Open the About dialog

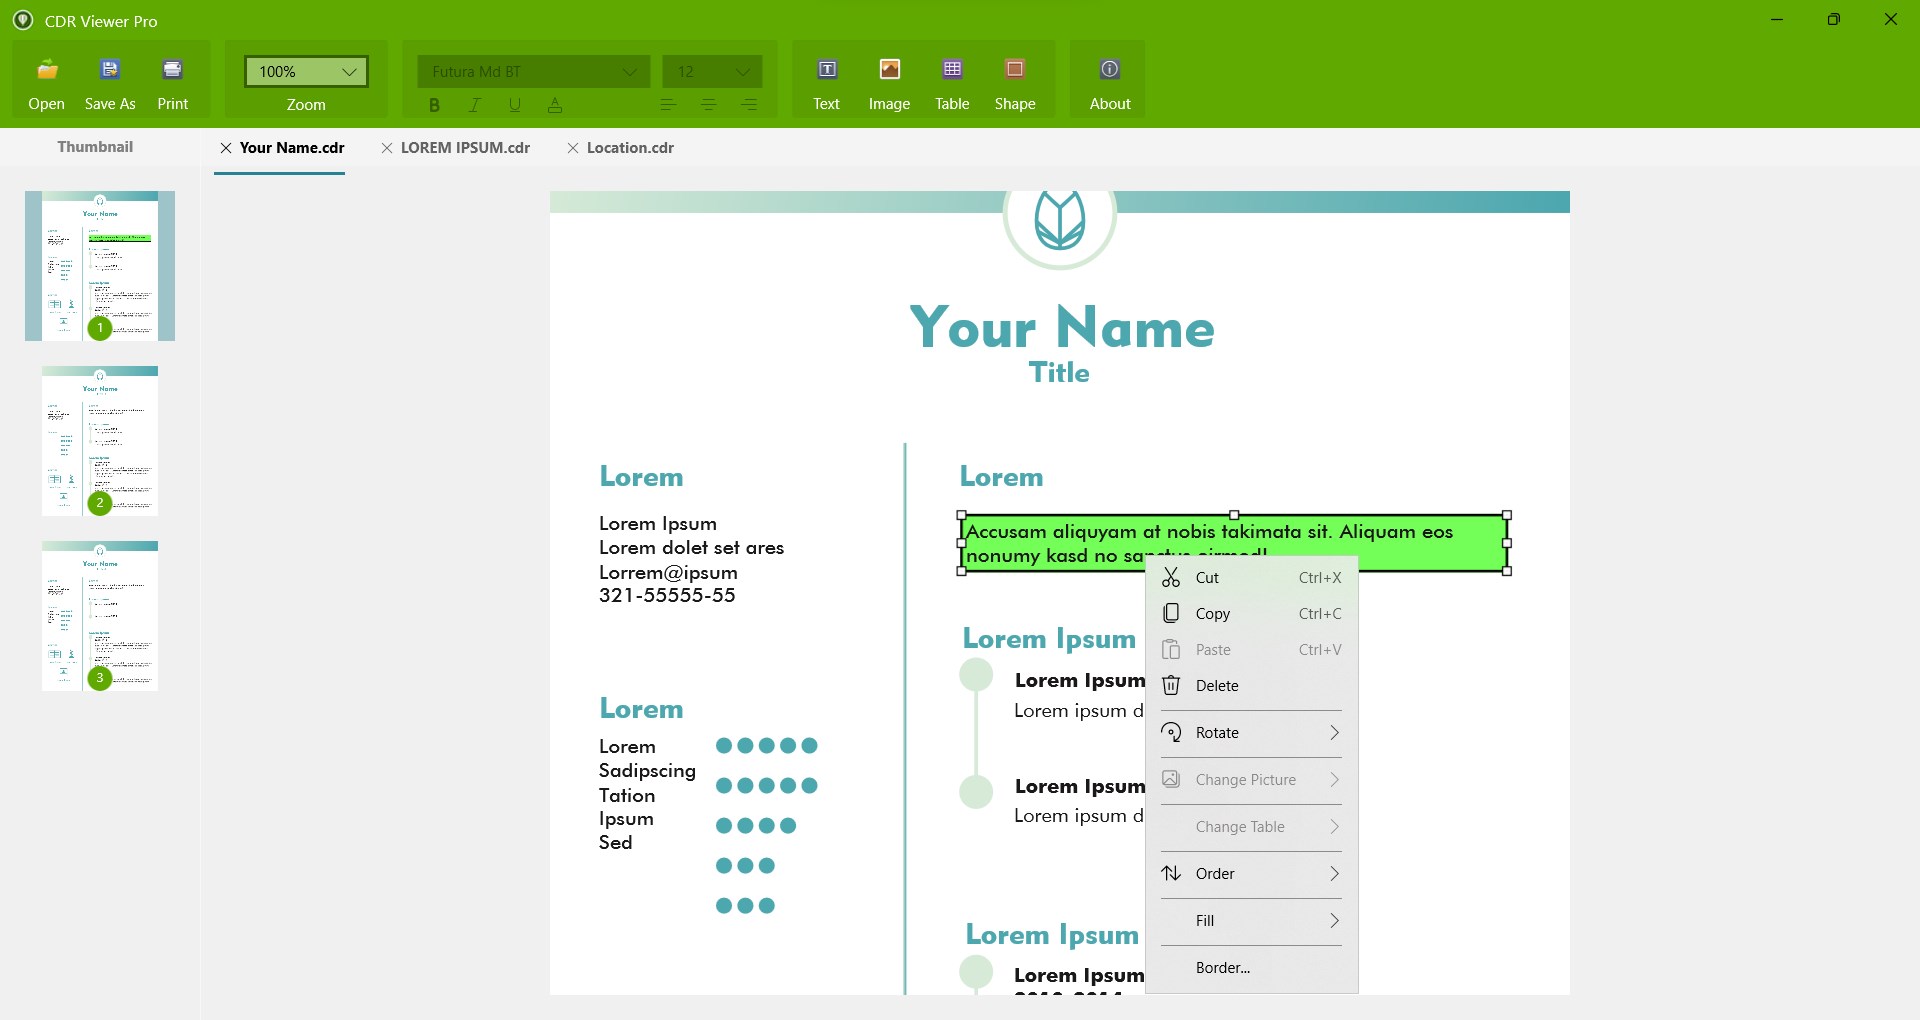coord(1108,82)
